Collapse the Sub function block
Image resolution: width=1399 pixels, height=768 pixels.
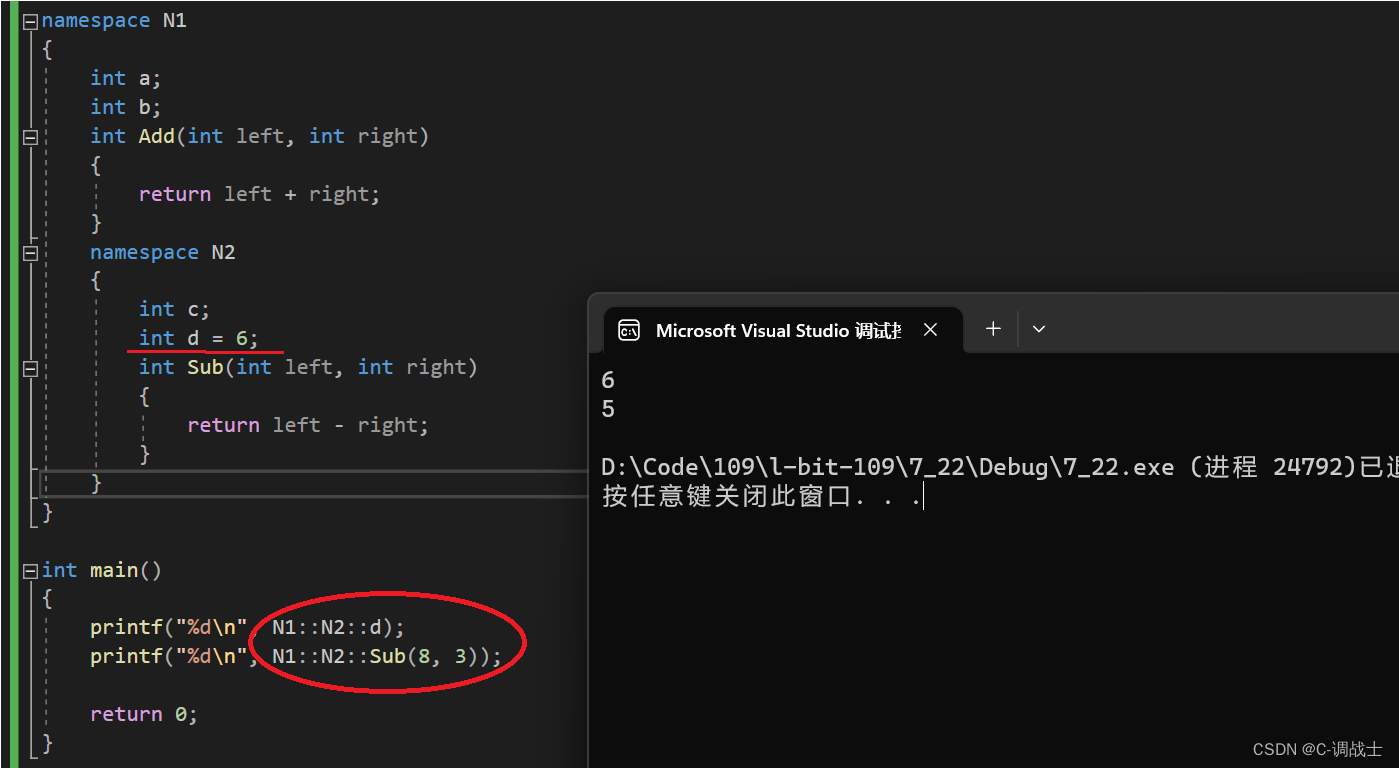(30, 369)
